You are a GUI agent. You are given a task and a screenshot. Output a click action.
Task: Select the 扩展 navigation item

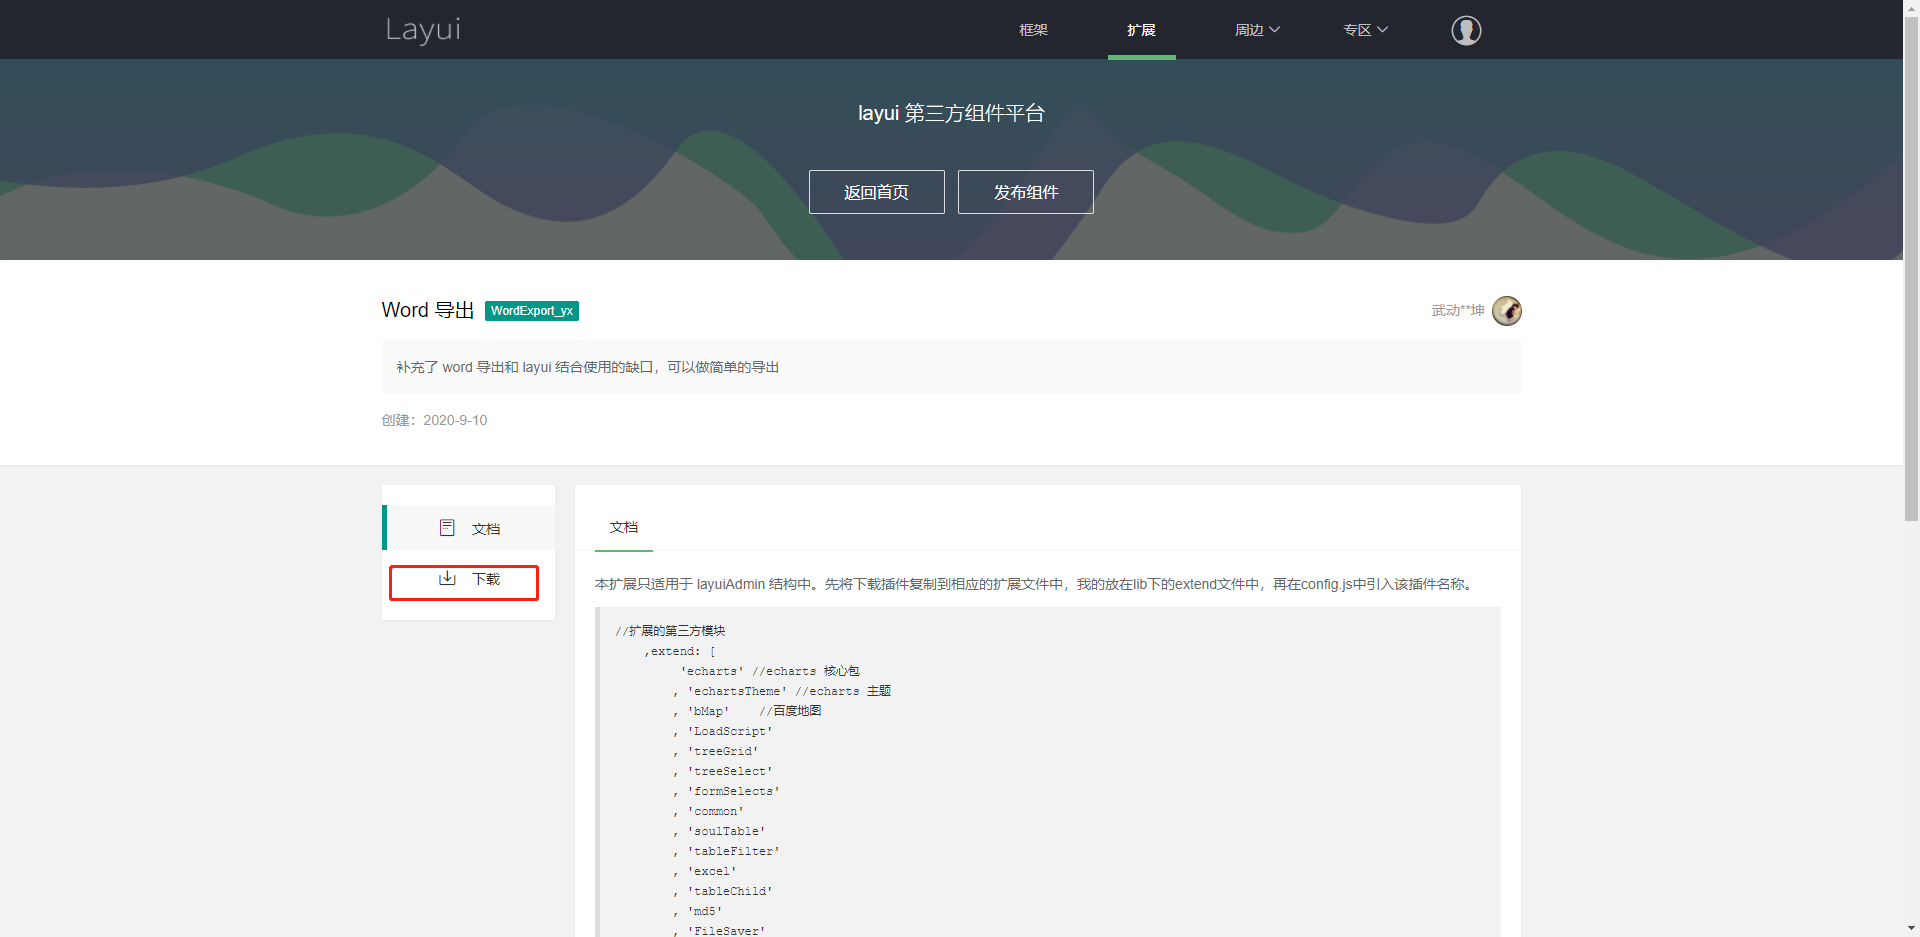click(x=1141, y=29)
